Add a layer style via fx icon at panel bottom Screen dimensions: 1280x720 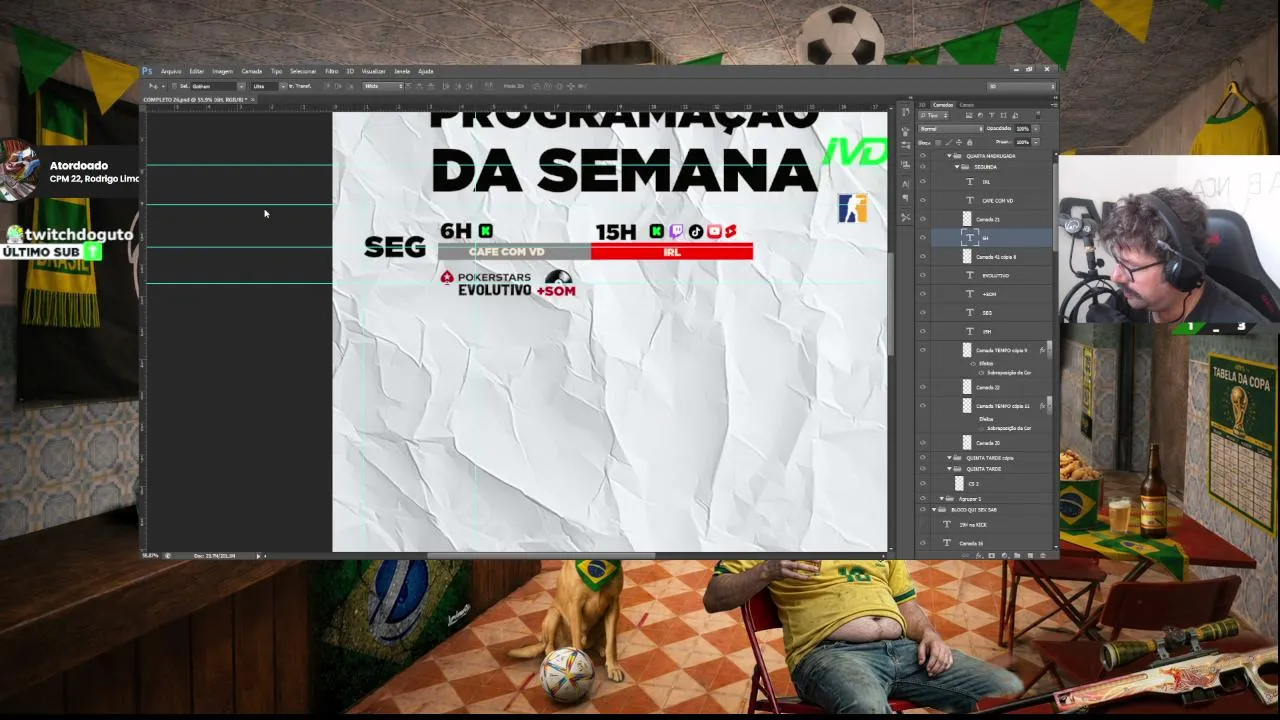[978, 555]
